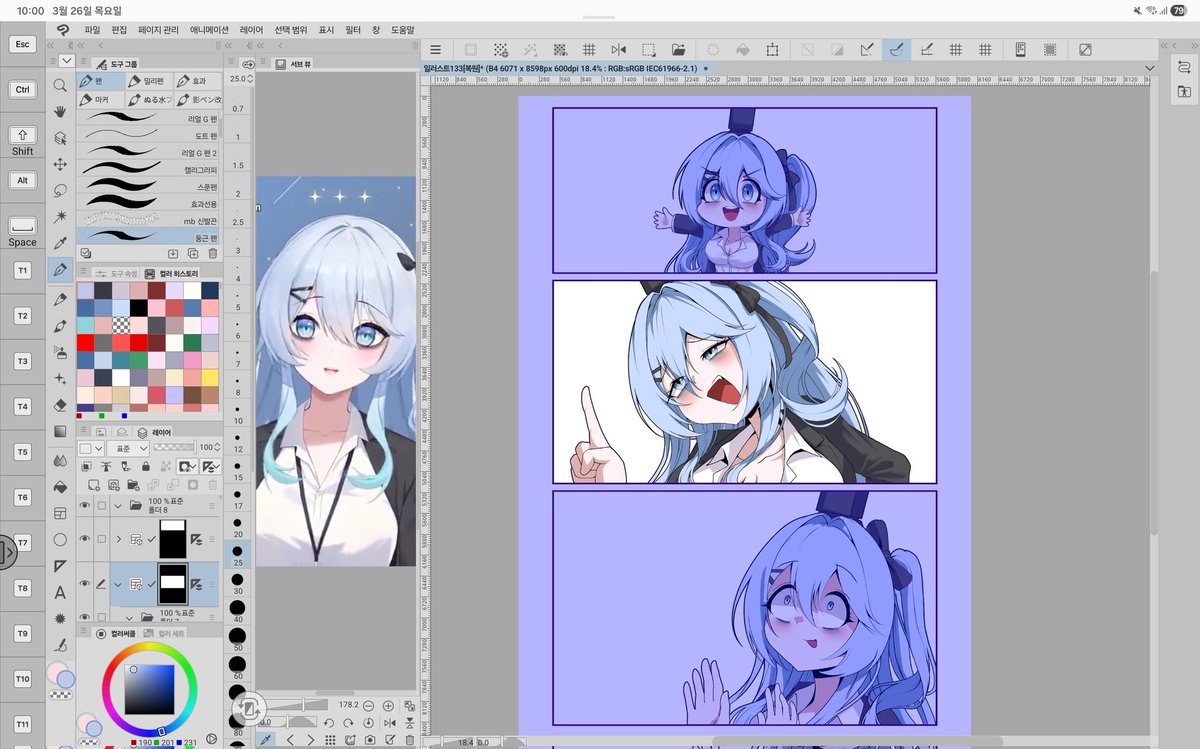This screenshot has width=1200, height=749.
Task: Select the Lasso selection tool
Action: 60,190
